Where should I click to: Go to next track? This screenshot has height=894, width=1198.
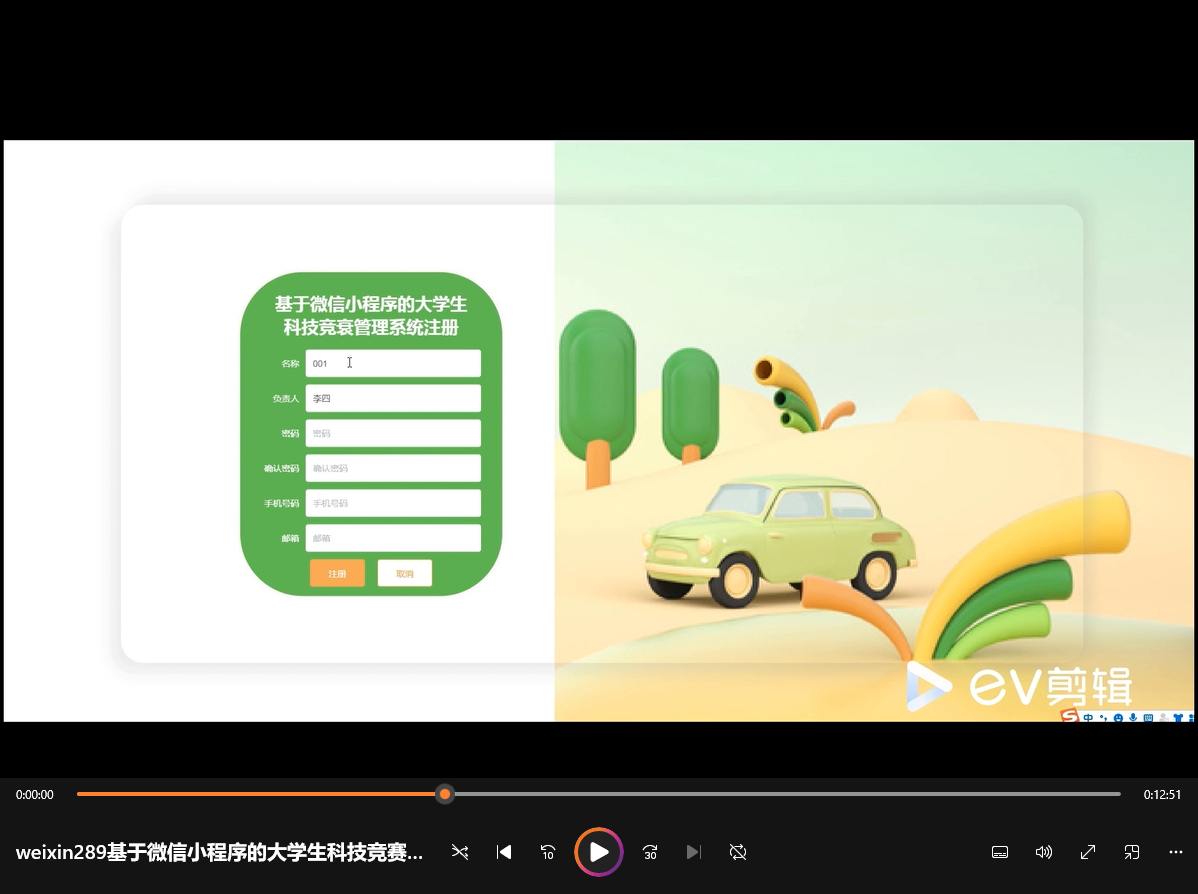click(x=694, y=852)
